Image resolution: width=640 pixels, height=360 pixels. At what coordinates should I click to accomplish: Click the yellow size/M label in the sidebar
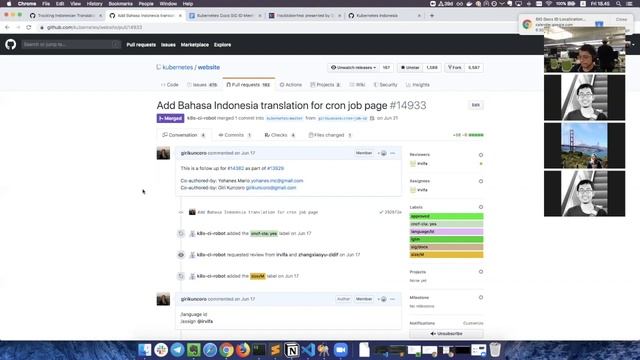[x=447, y=255]
